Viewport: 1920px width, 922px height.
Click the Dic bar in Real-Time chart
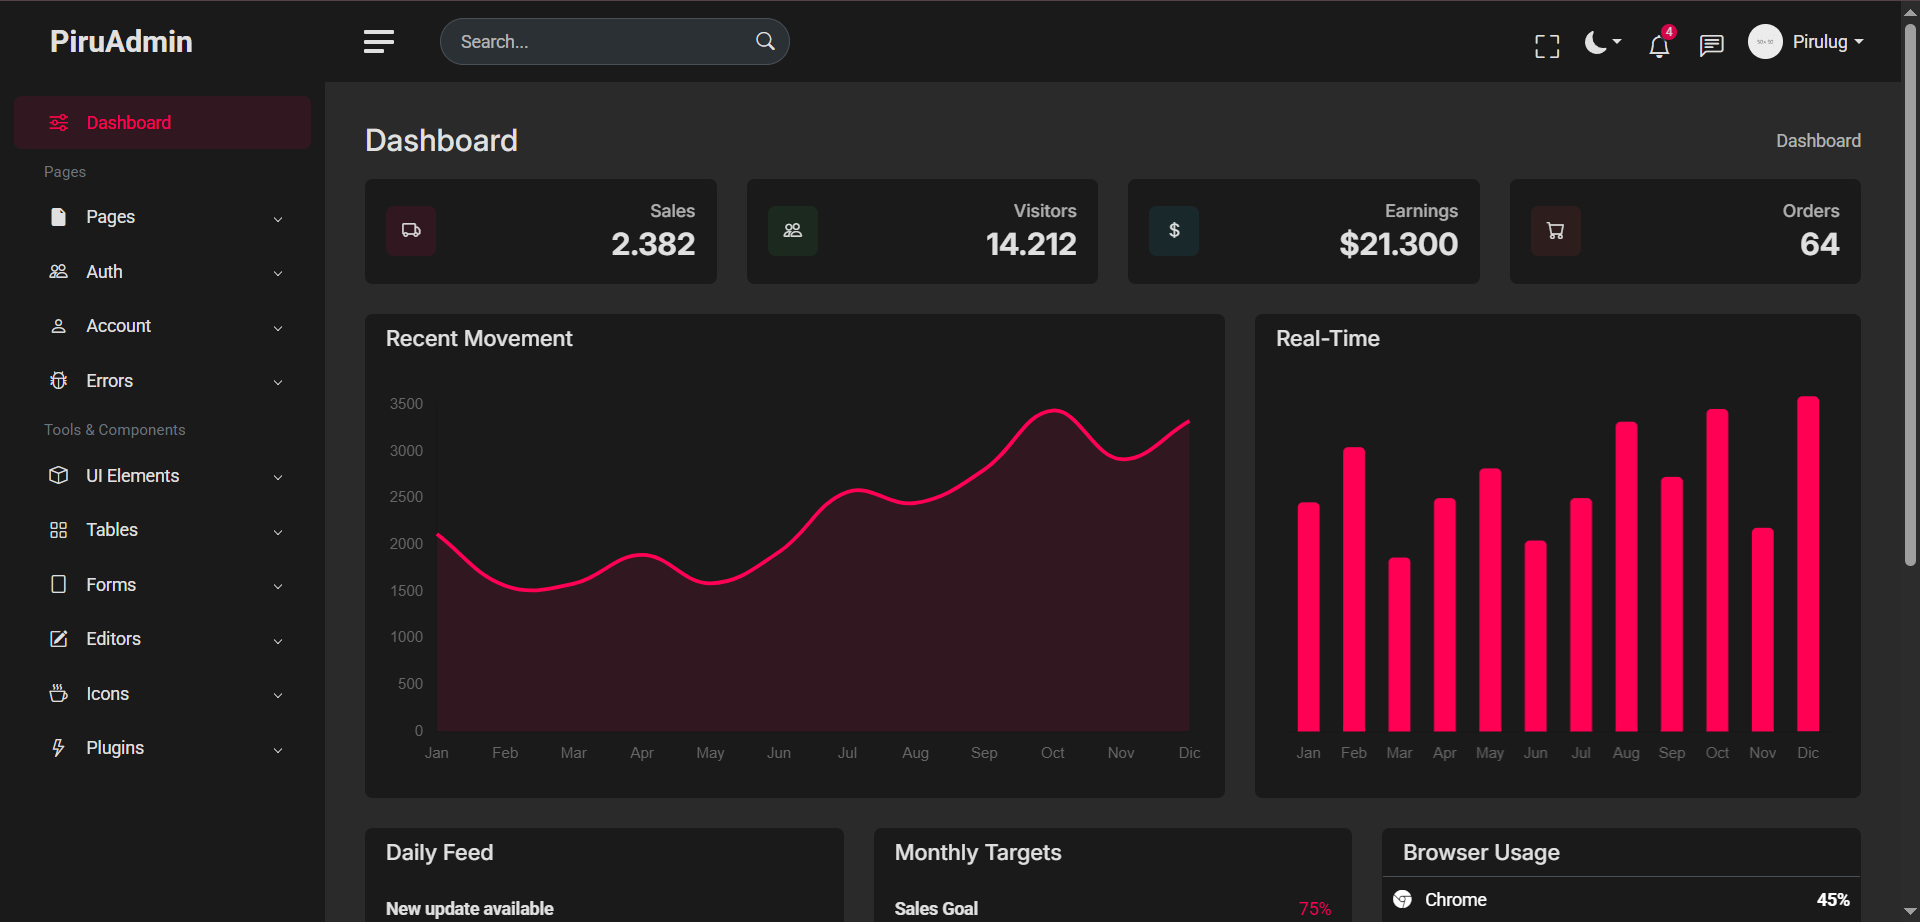pos(1808,564)
